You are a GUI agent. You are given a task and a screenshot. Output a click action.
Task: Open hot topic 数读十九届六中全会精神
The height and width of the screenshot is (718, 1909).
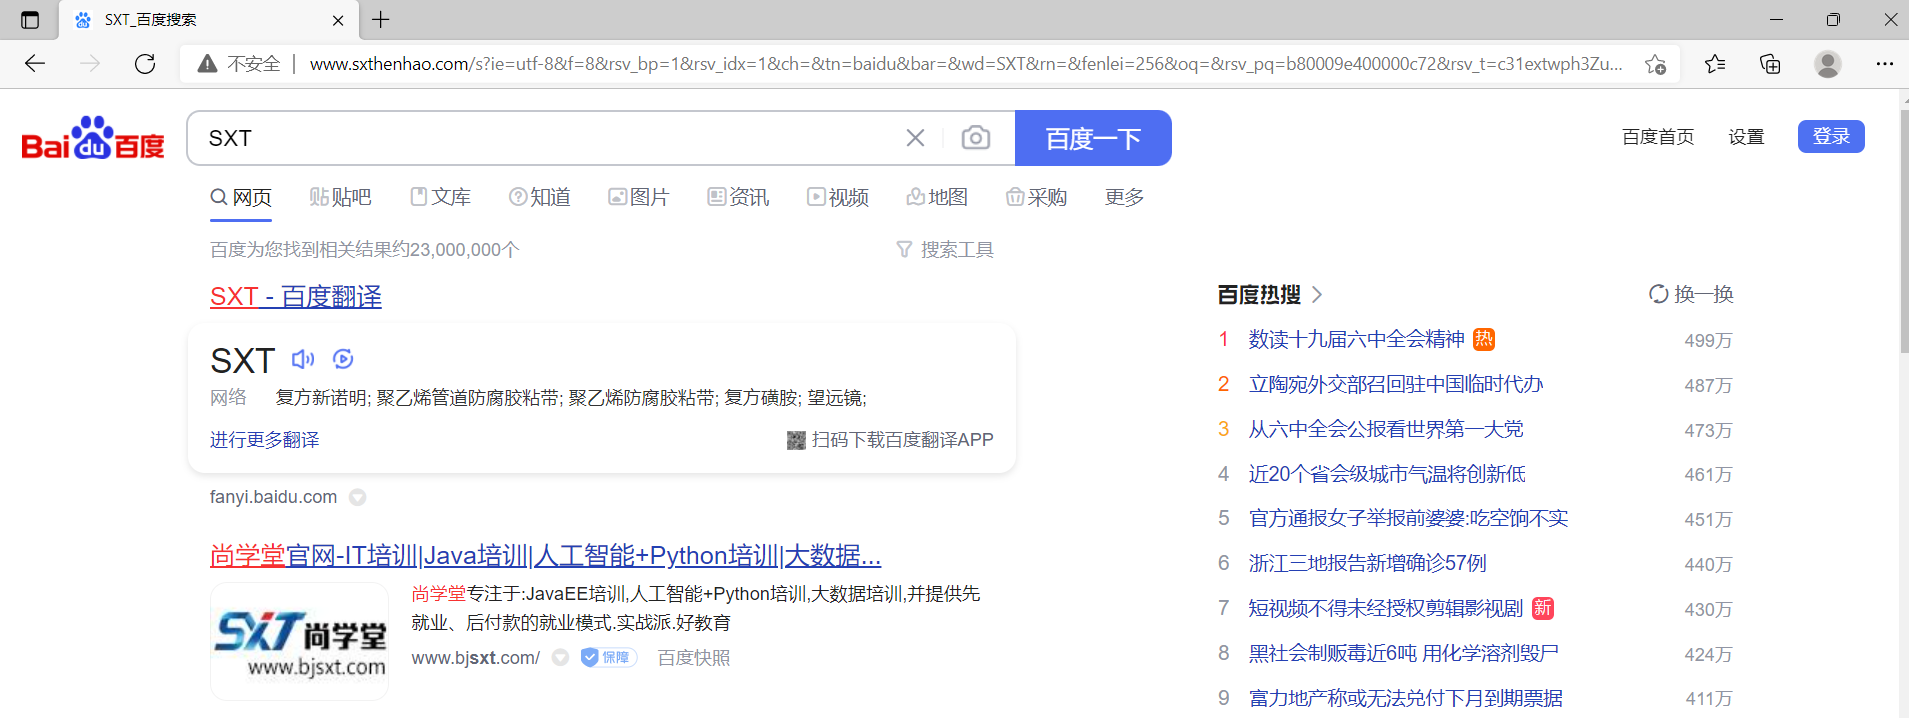(1356, 340)
